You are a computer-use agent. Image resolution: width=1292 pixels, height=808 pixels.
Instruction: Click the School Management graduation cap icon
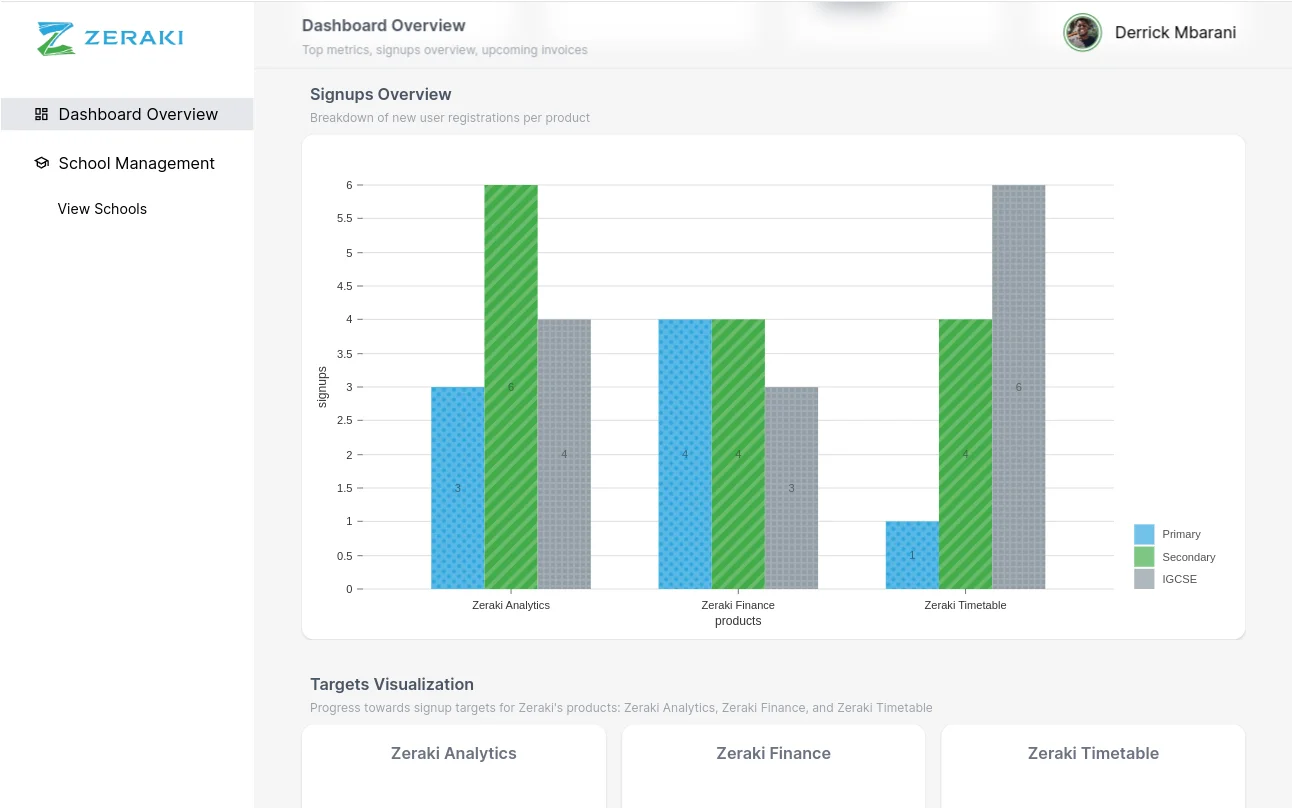[x=41, y=163]
